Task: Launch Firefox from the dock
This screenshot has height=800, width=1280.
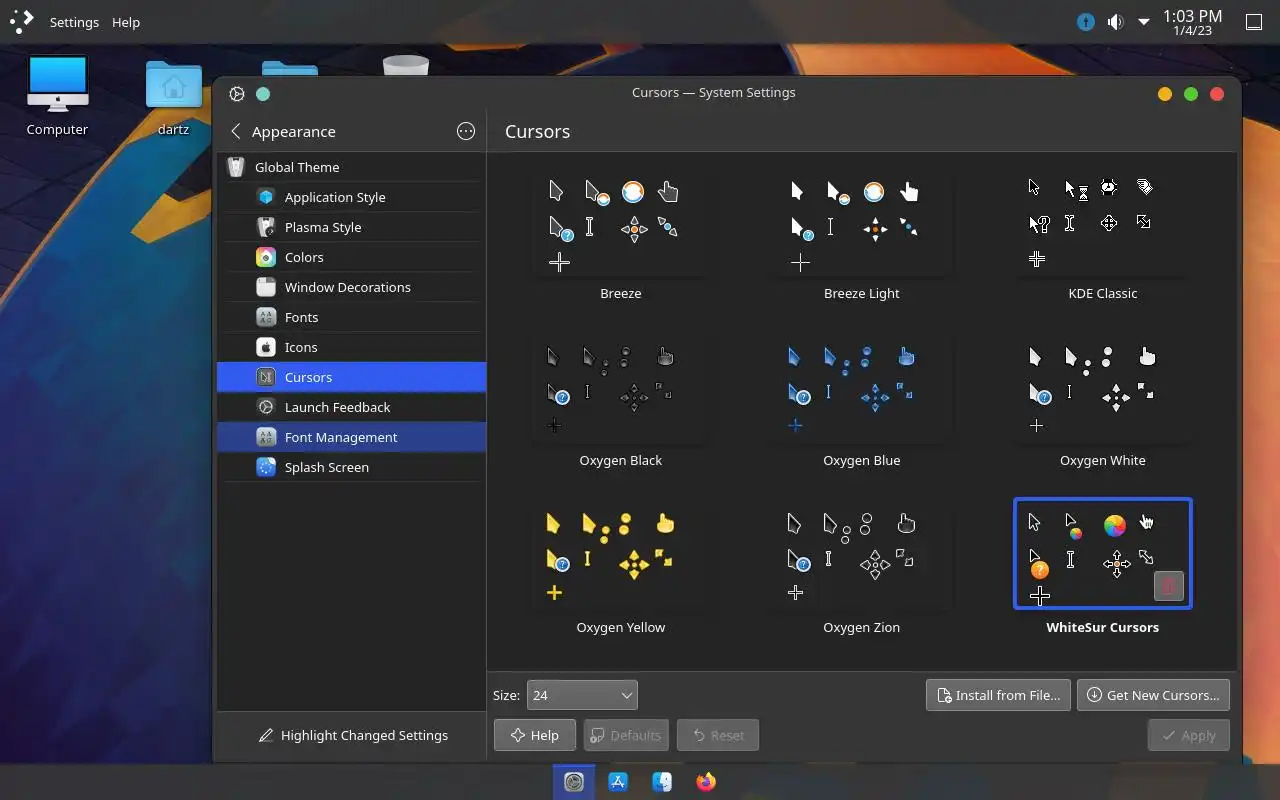Action: [706, 782]
